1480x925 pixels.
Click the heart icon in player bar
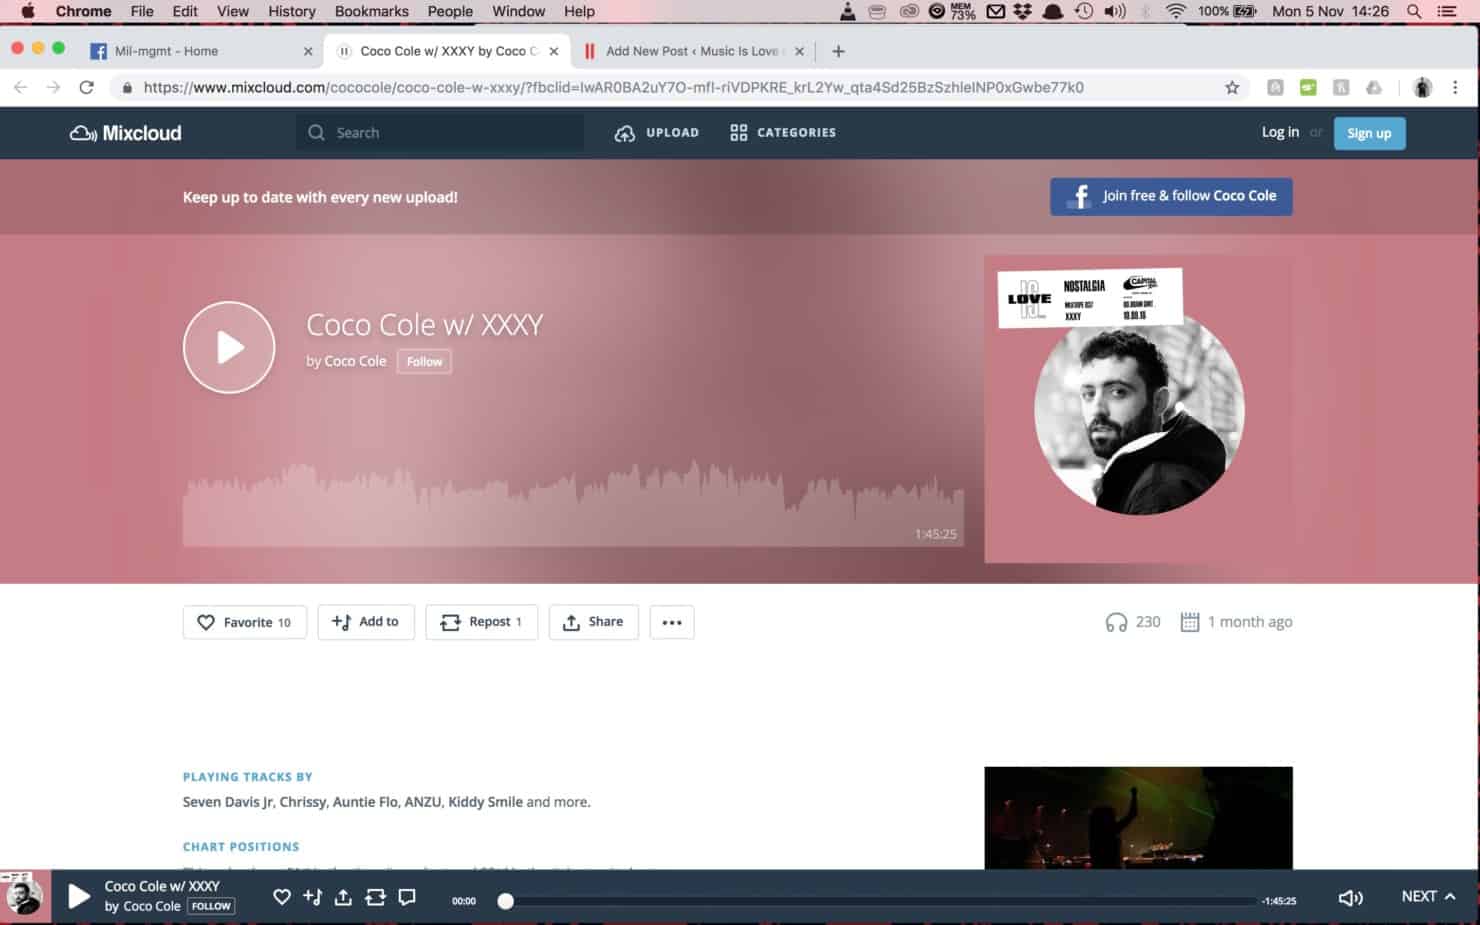pyautogui.click(x=282, y=897)
